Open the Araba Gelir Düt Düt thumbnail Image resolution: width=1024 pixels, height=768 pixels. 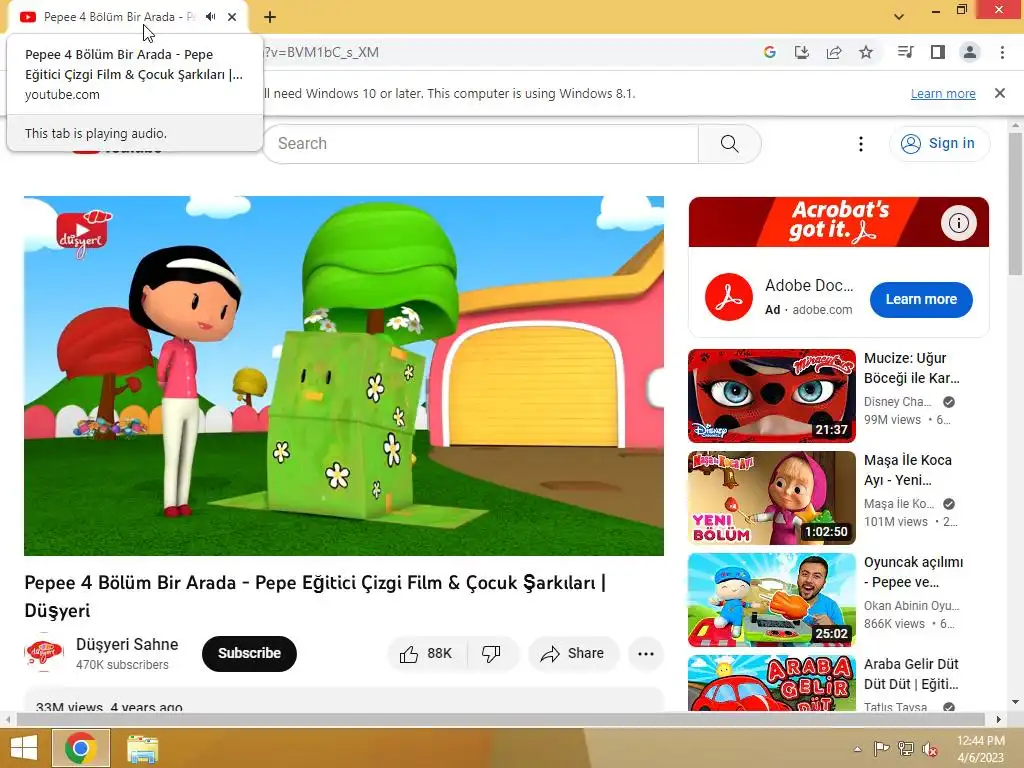pyautogui.click(x=772, y=683)
